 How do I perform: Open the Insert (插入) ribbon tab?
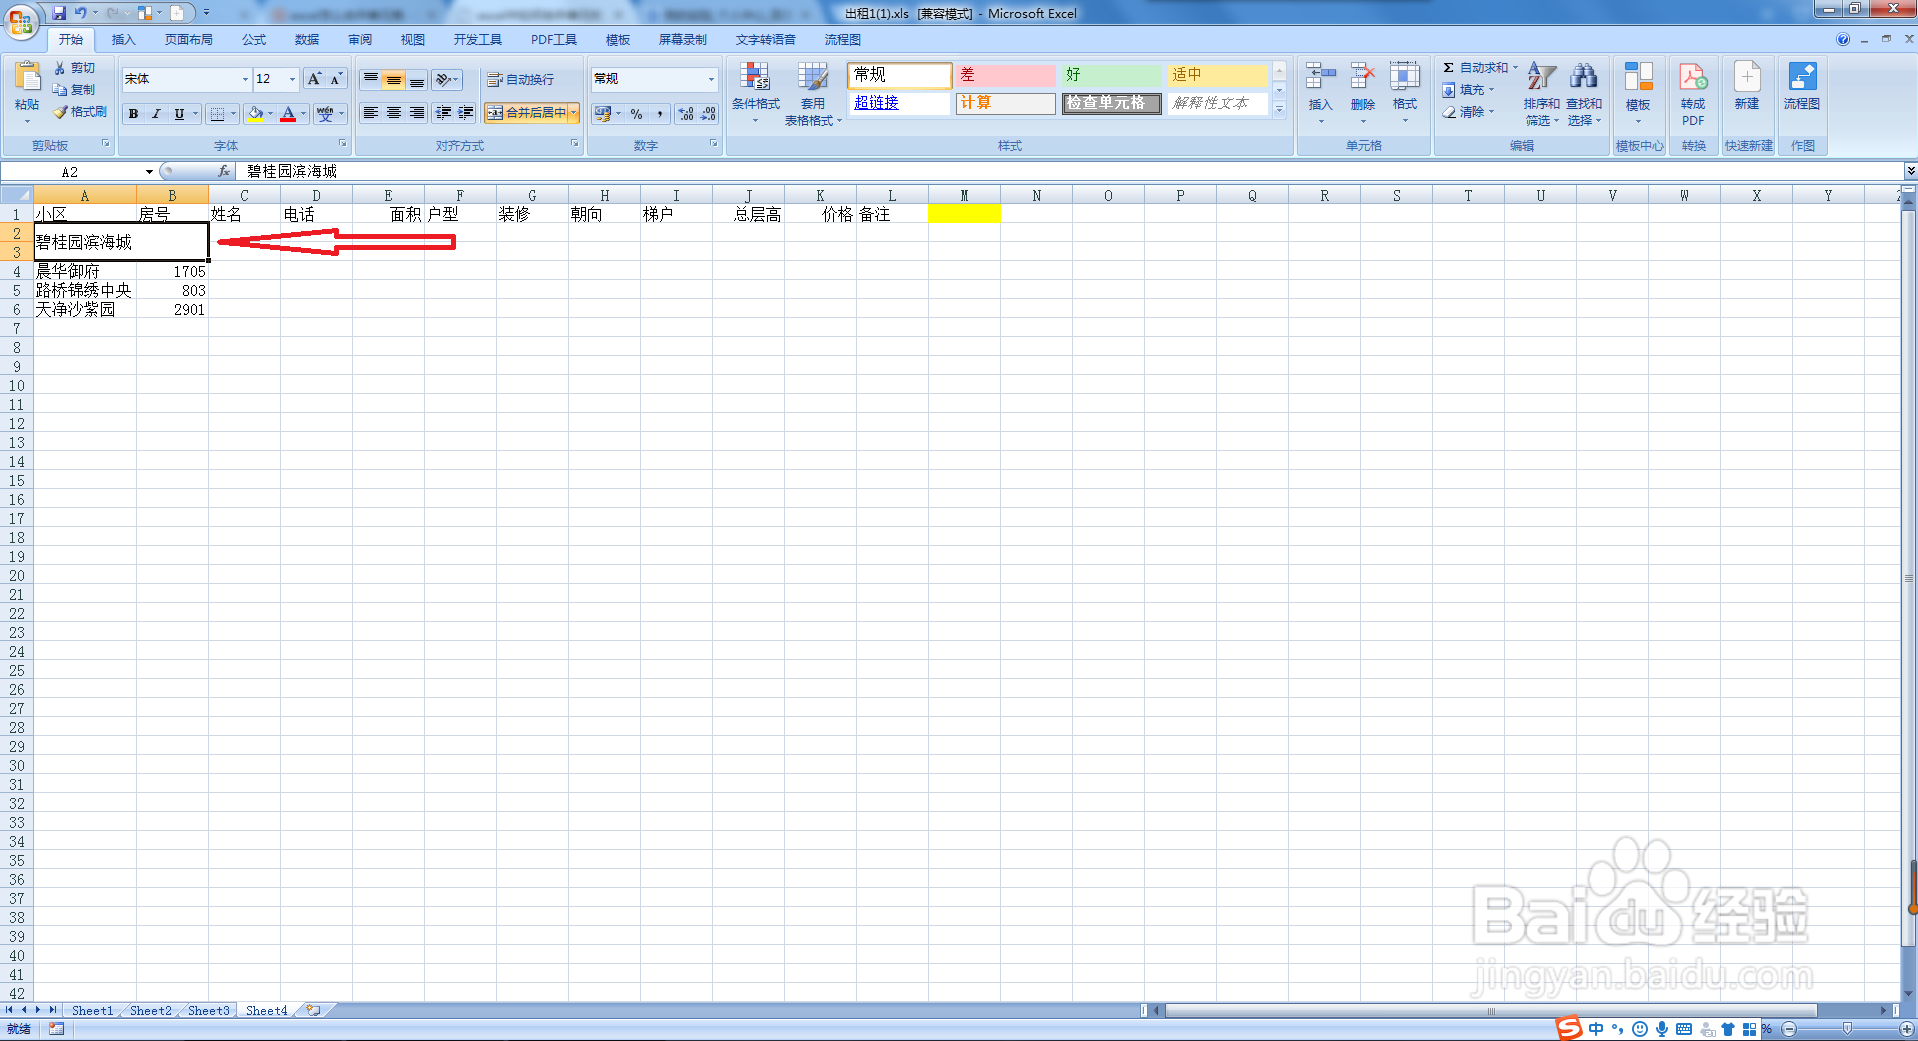pos(123,40)
